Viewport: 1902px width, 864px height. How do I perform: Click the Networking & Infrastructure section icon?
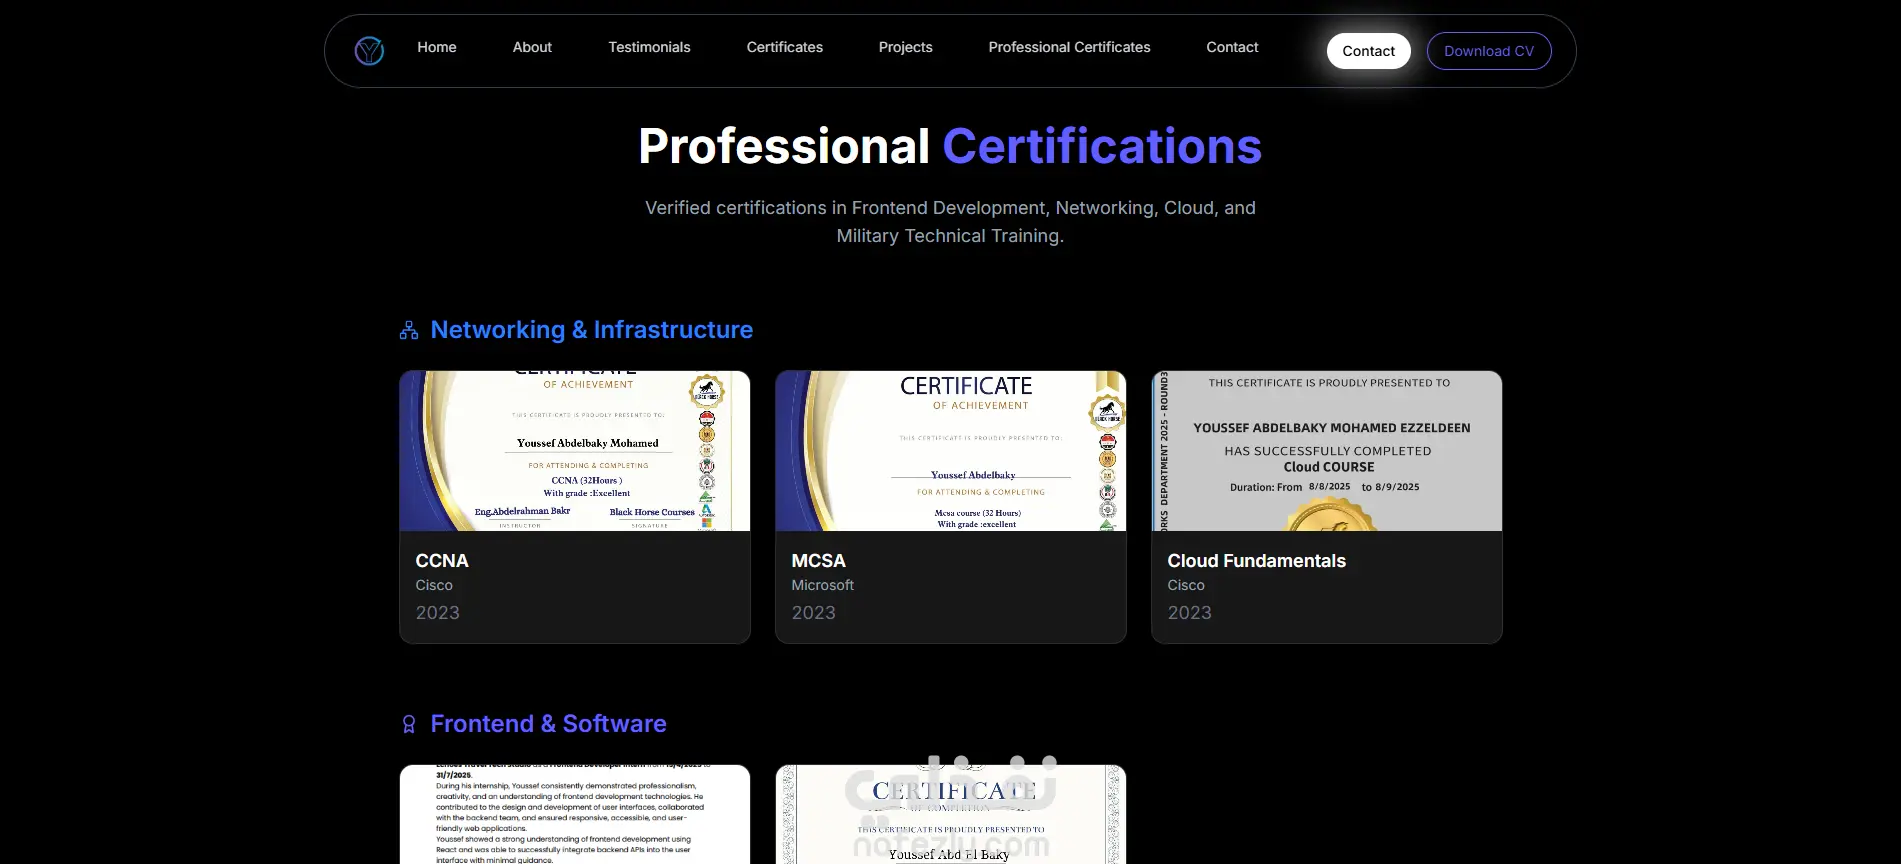[409, 330]
